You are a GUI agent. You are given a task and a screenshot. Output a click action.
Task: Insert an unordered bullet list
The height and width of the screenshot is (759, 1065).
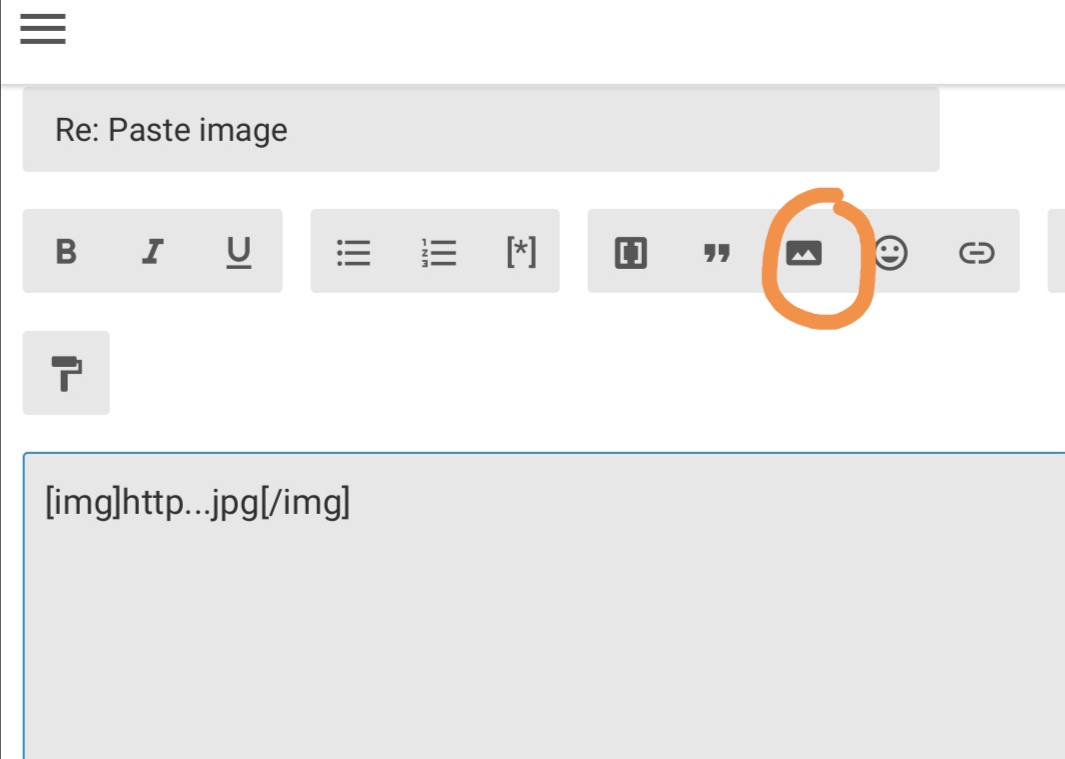tap(353, 252)
